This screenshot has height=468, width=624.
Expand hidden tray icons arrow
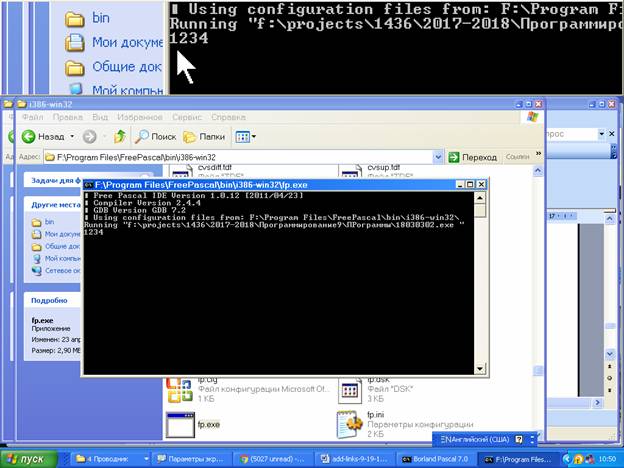pyautogui.click(x=567, y=459)
